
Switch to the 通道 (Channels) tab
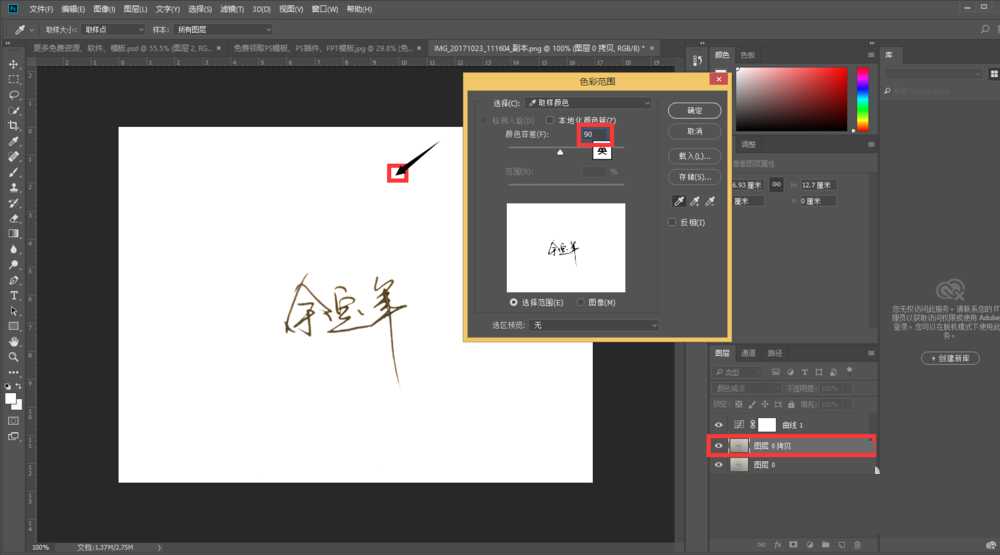(748, 353)
